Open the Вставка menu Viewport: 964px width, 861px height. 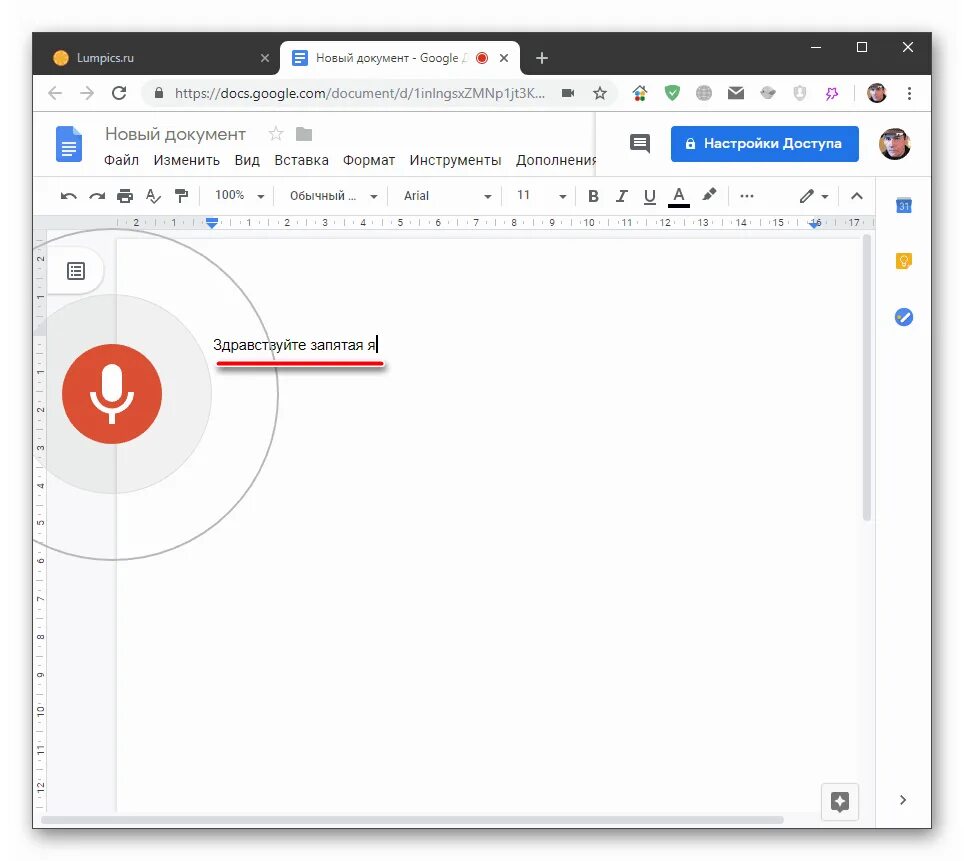tap(301, 161)
